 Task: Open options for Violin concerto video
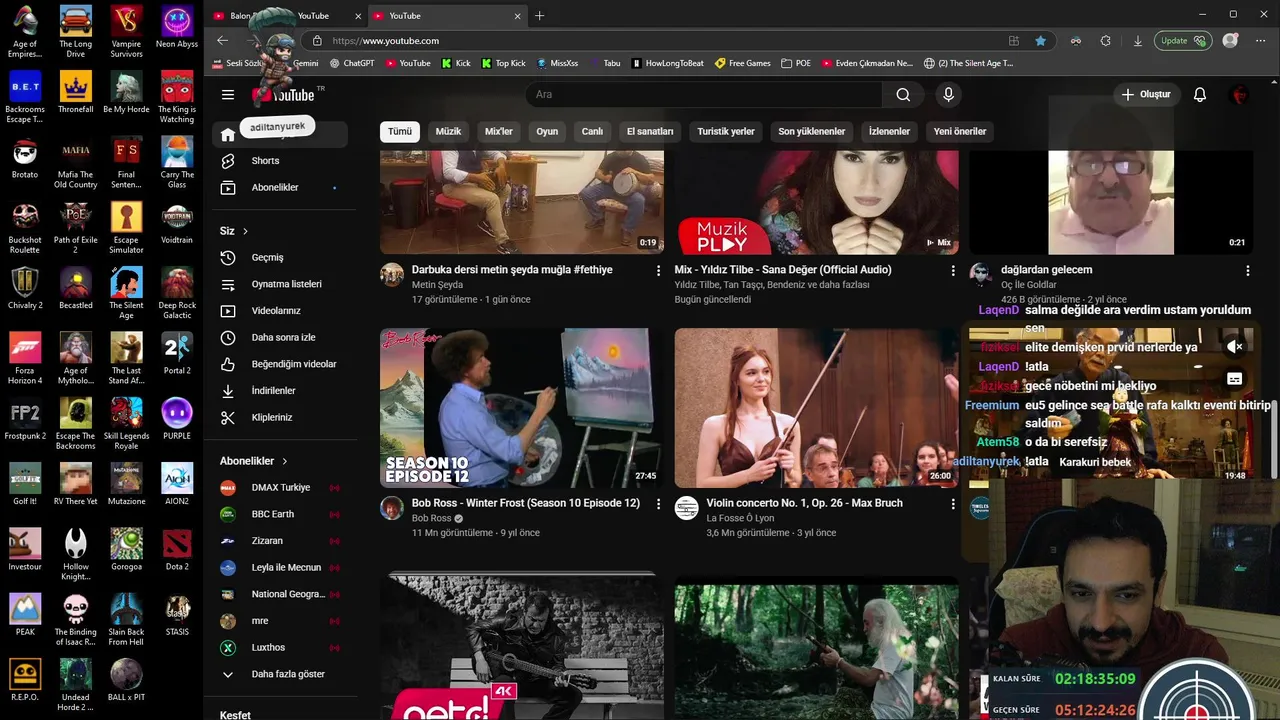[x=953, y=505]
